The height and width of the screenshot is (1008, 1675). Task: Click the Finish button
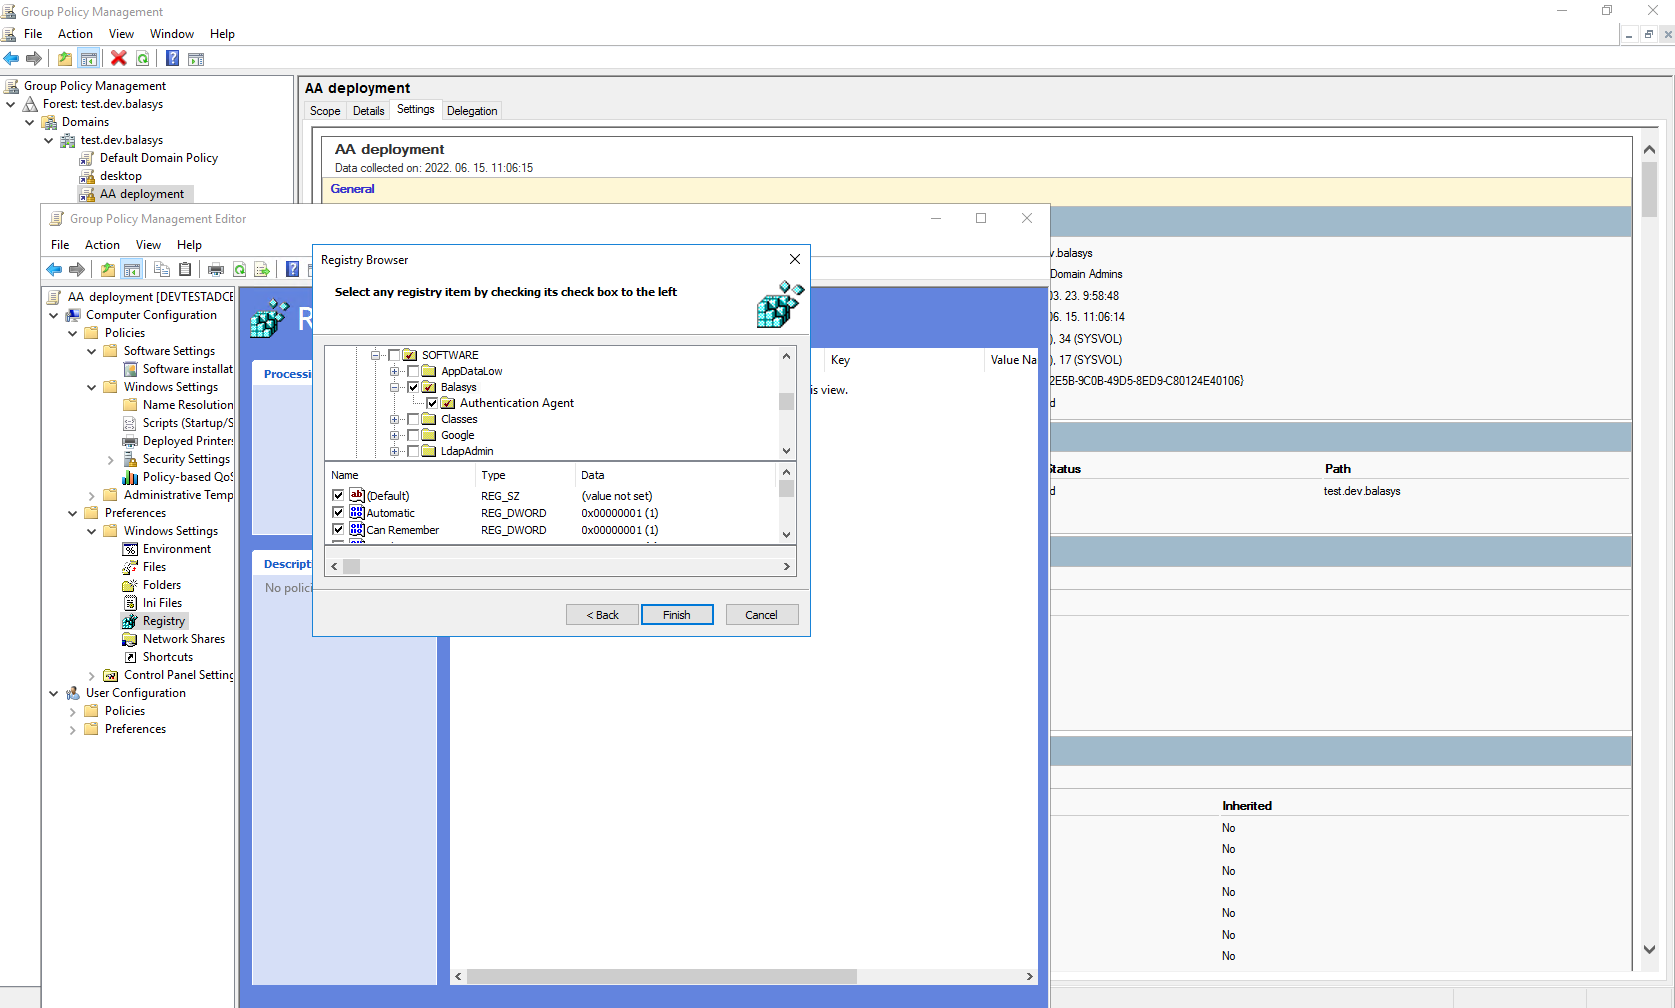tap(677, 615)
